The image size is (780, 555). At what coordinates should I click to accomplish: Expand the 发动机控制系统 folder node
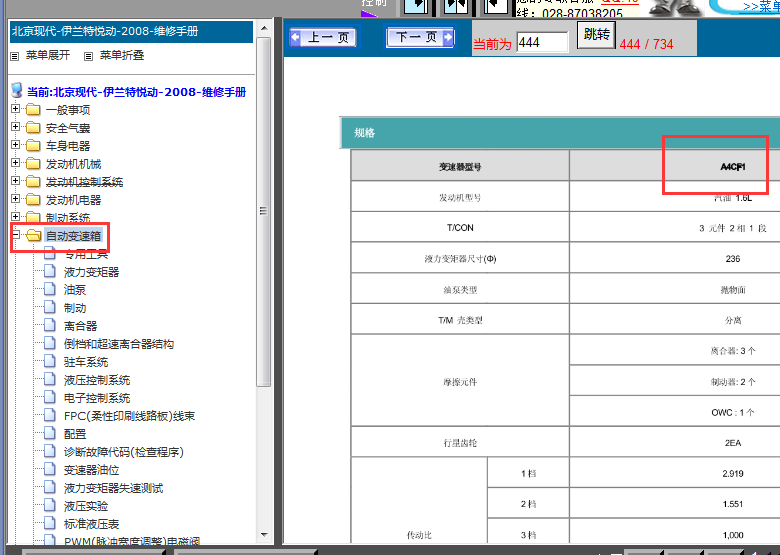(x=15, y=181)
